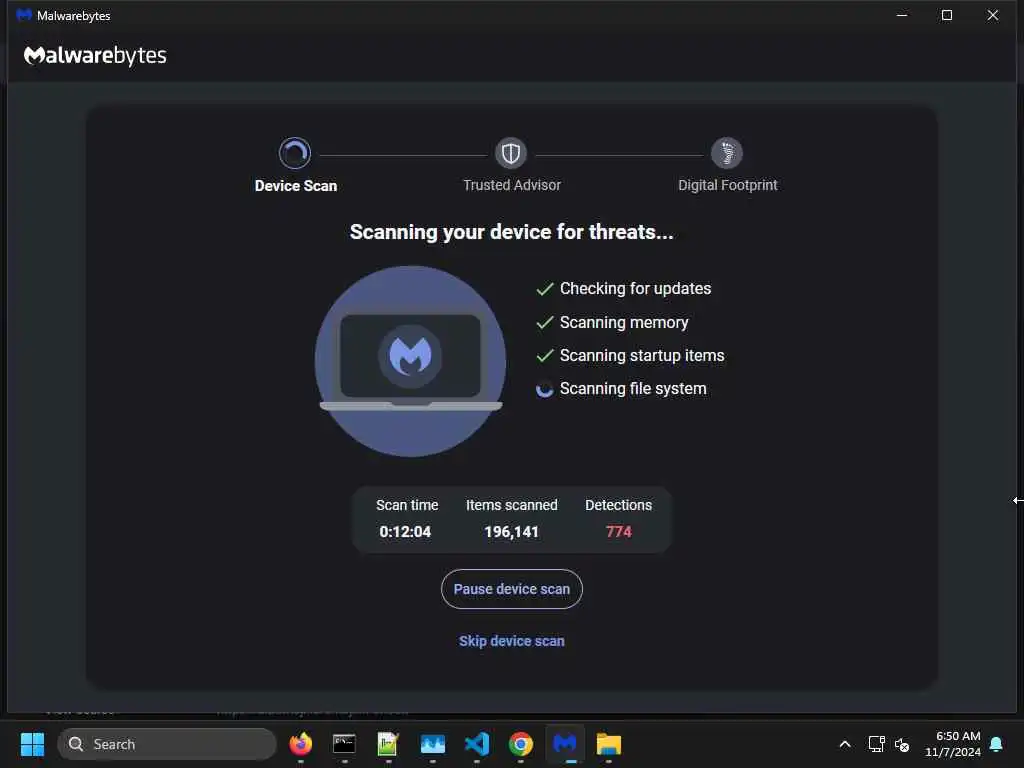This screenshot has height=768, width=1024.
Task: Expand the system tray hidden icons chevron
Action: [844, 744]
